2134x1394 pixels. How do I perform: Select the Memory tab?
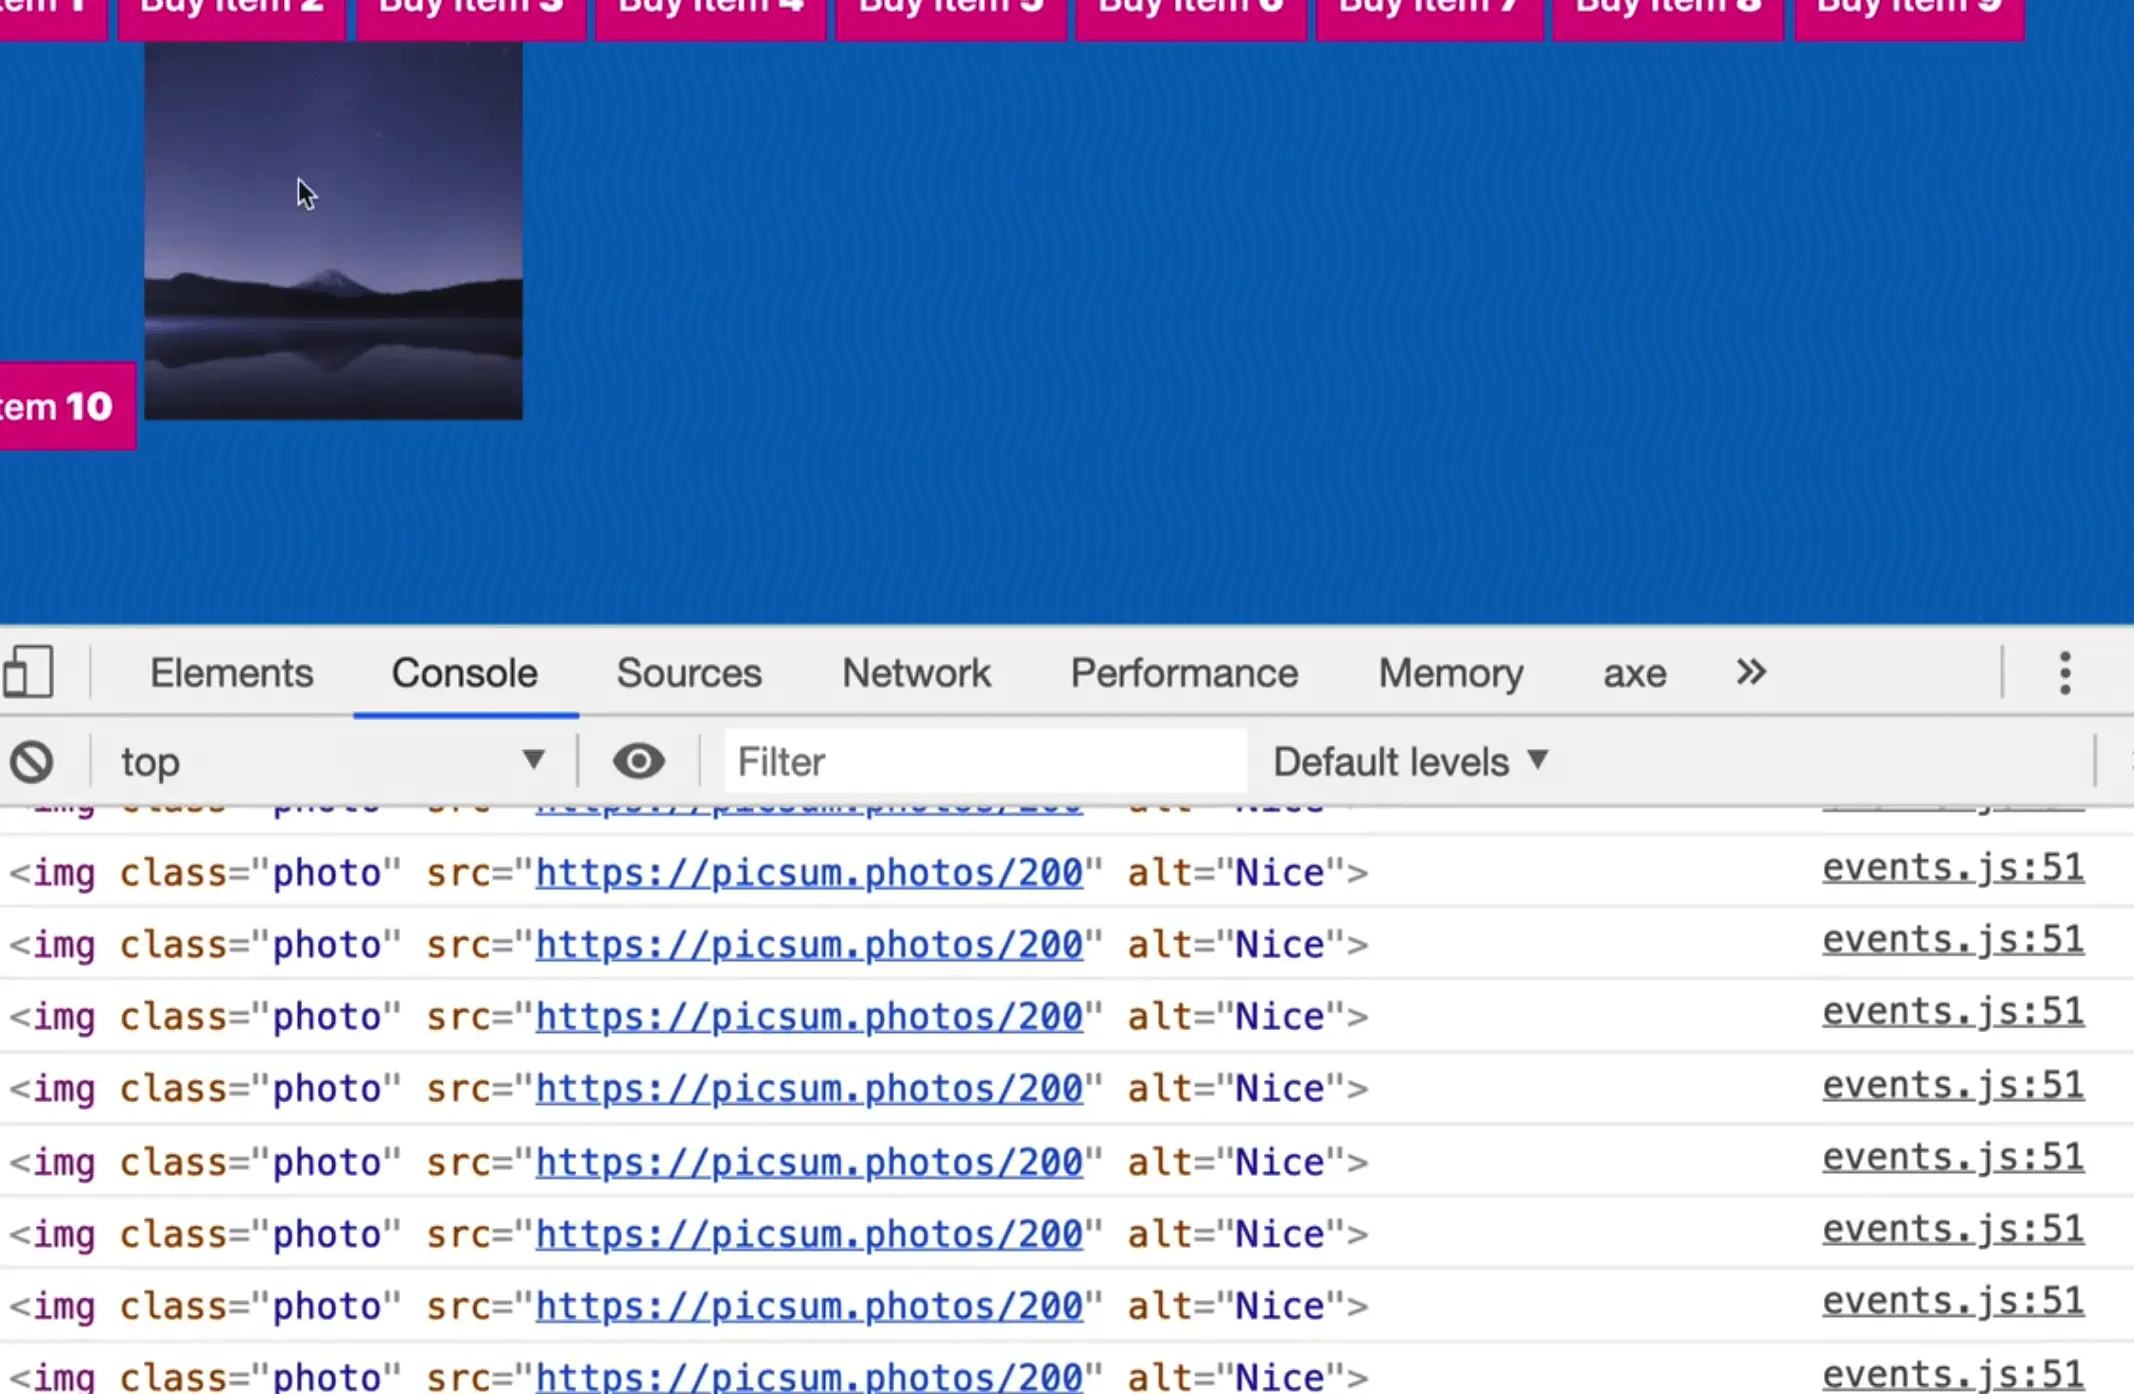[x=1450, y=673]
